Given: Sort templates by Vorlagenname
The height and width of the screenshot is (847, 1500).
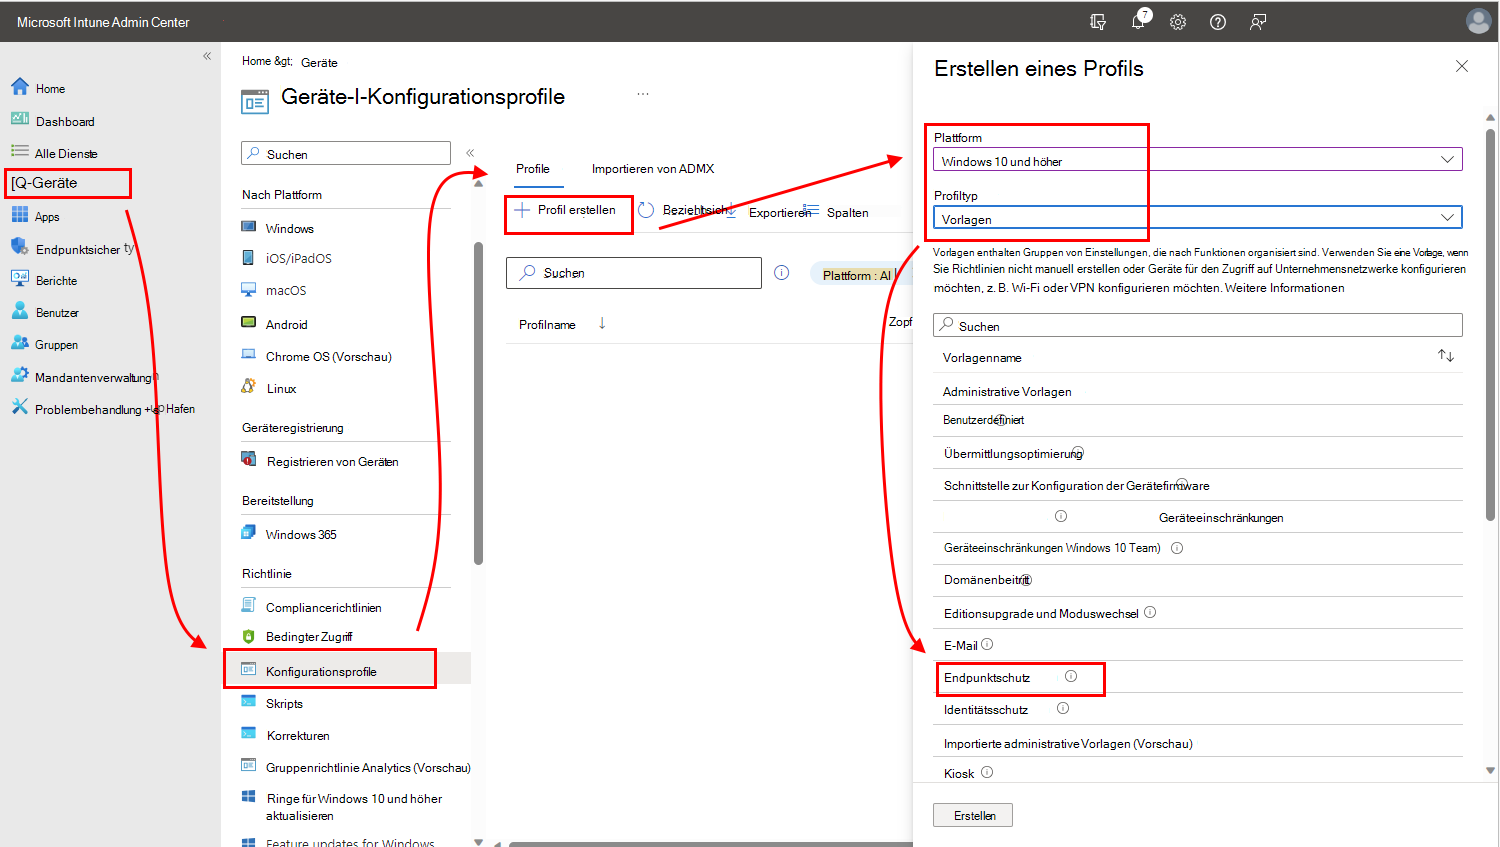Looking at the screenshot, I should click(1446, 356).
